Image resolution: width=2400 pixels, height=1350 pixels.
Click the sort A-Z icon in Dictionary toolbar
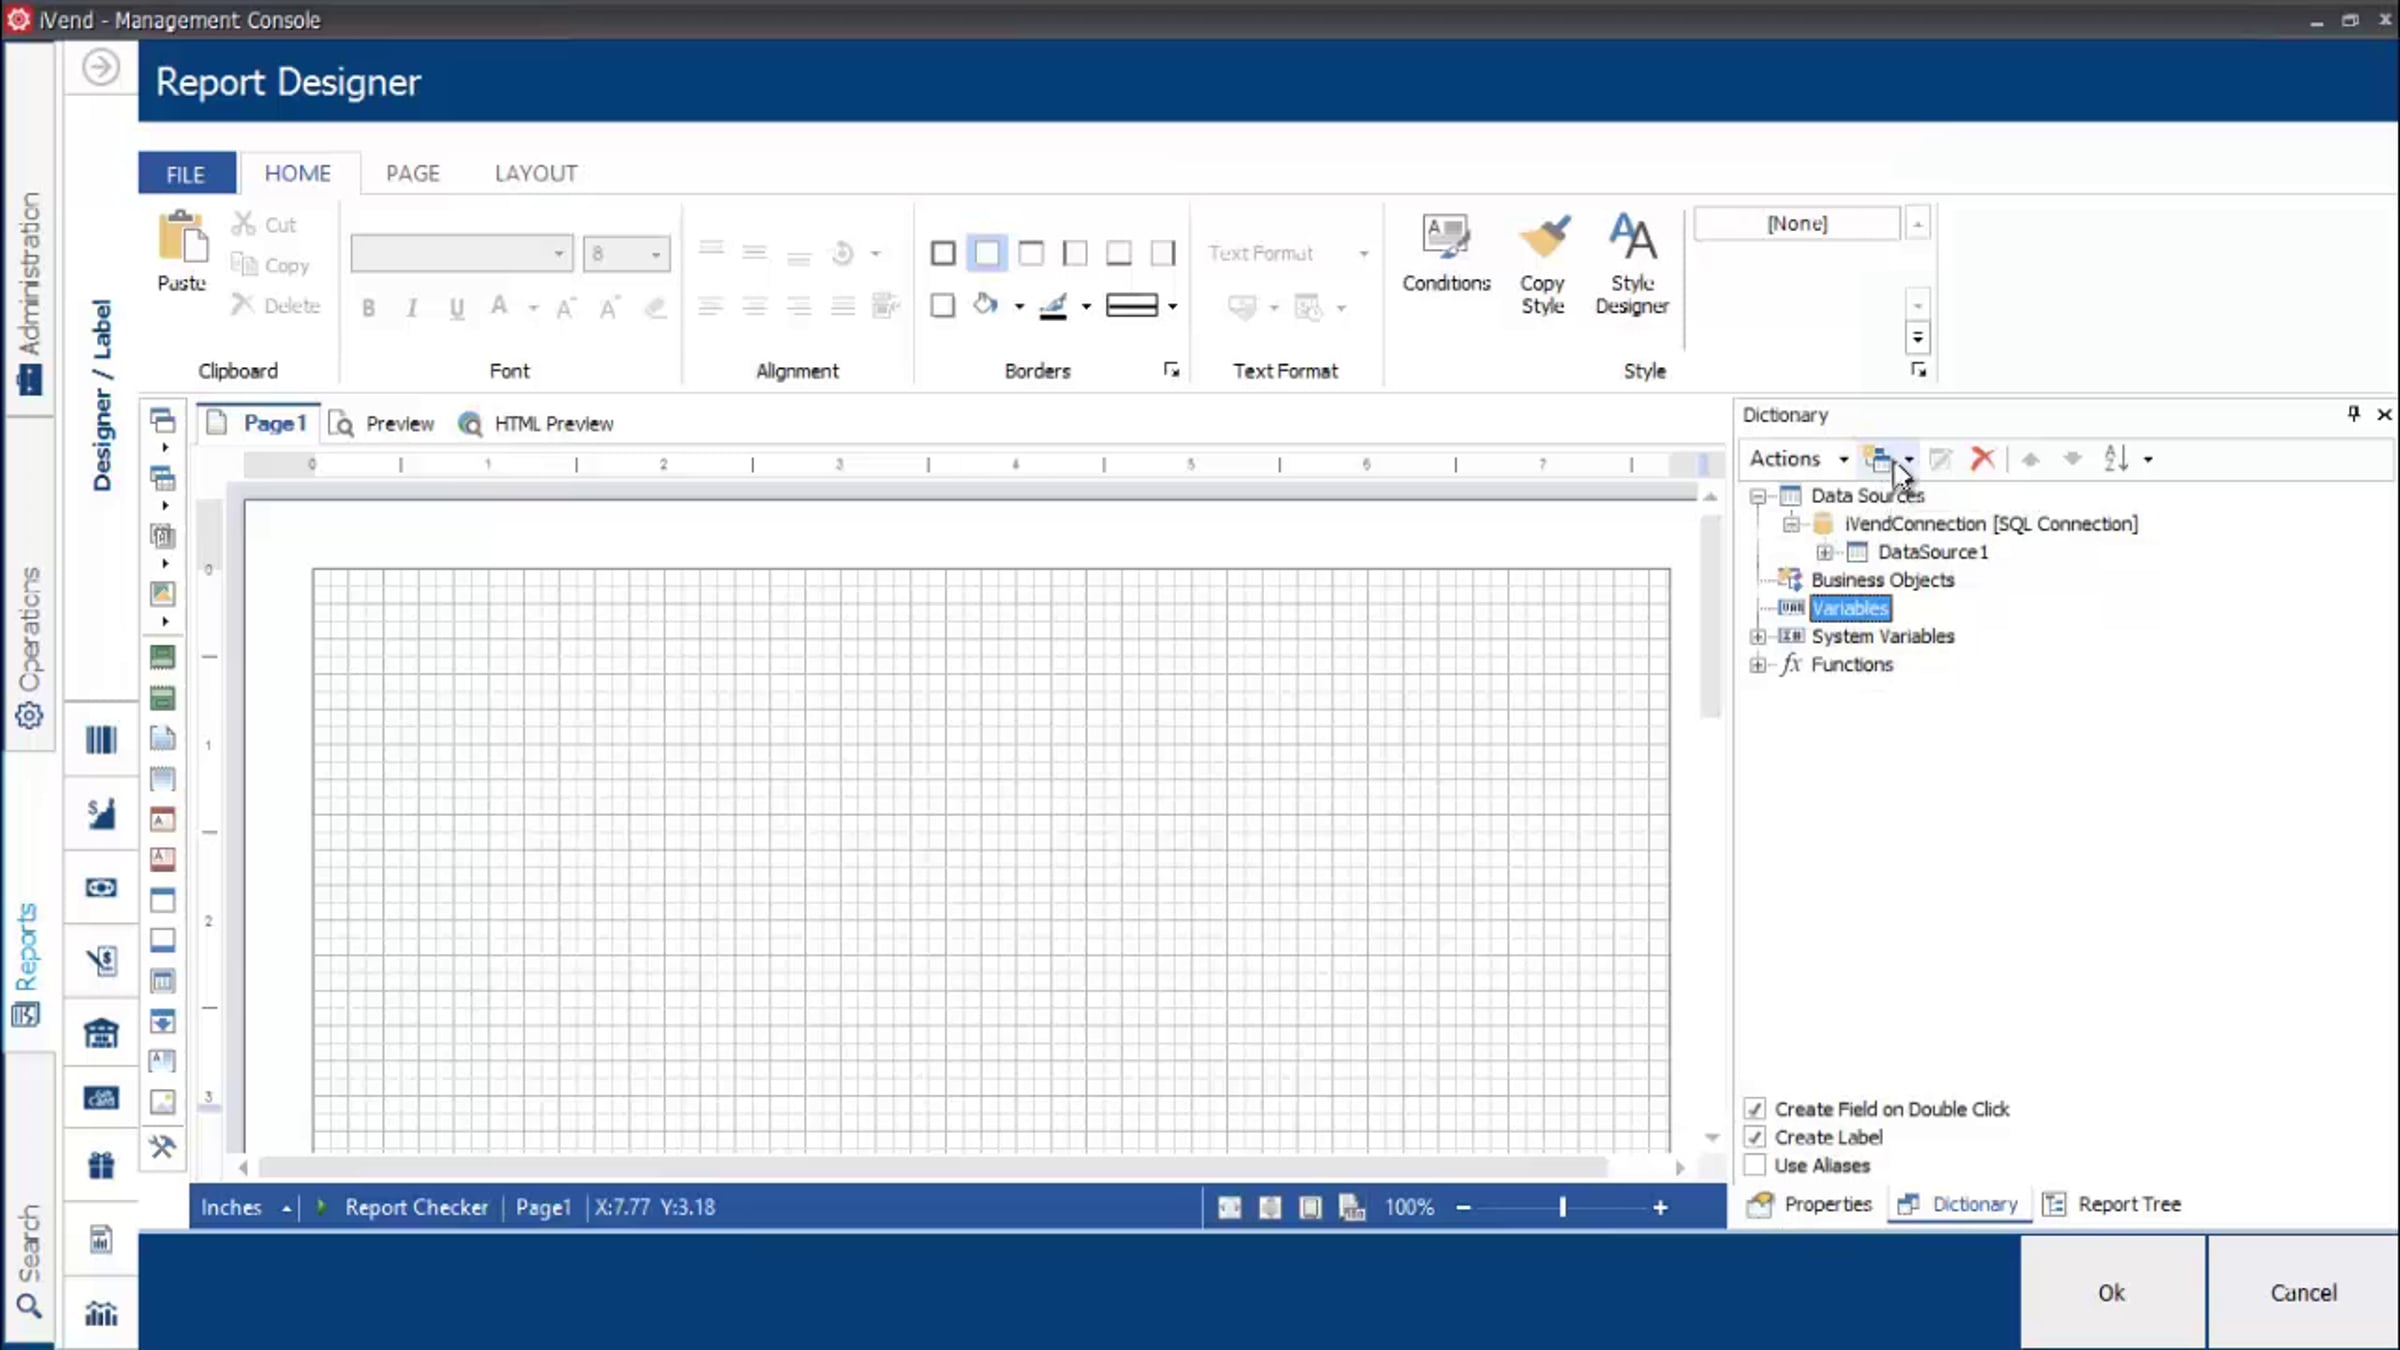point(2116,459)
